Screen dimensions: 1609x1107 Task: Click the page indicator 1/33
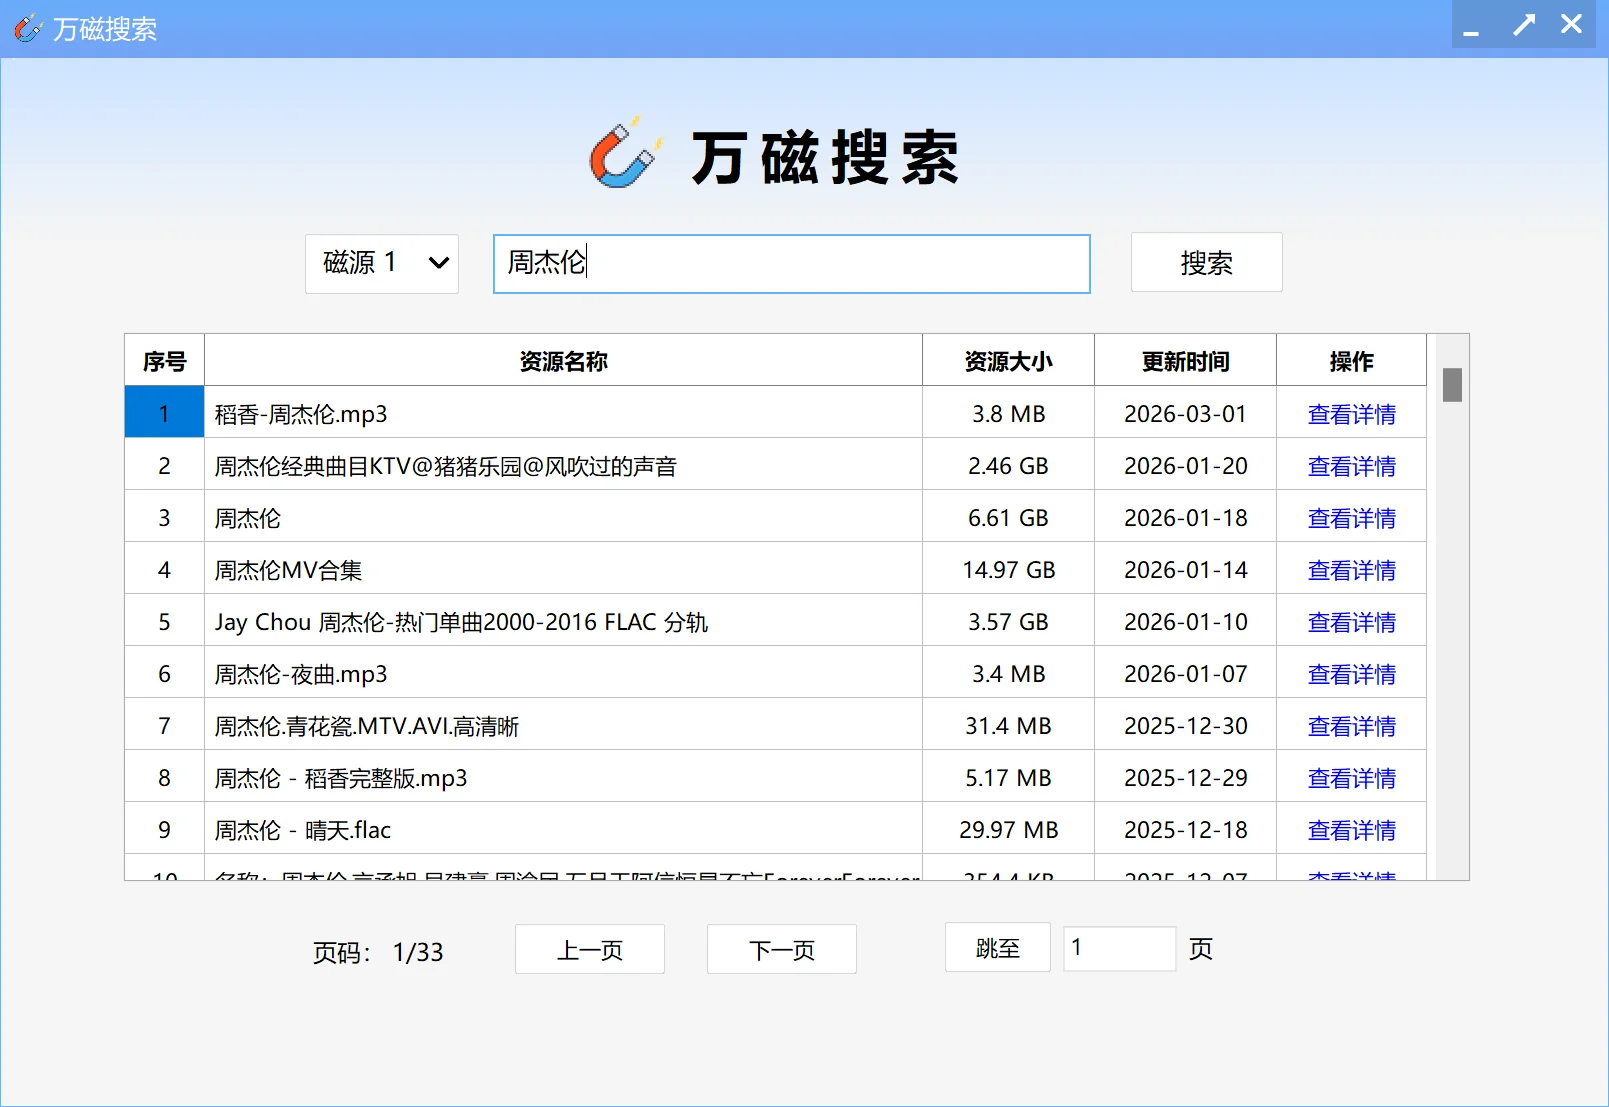418,952
